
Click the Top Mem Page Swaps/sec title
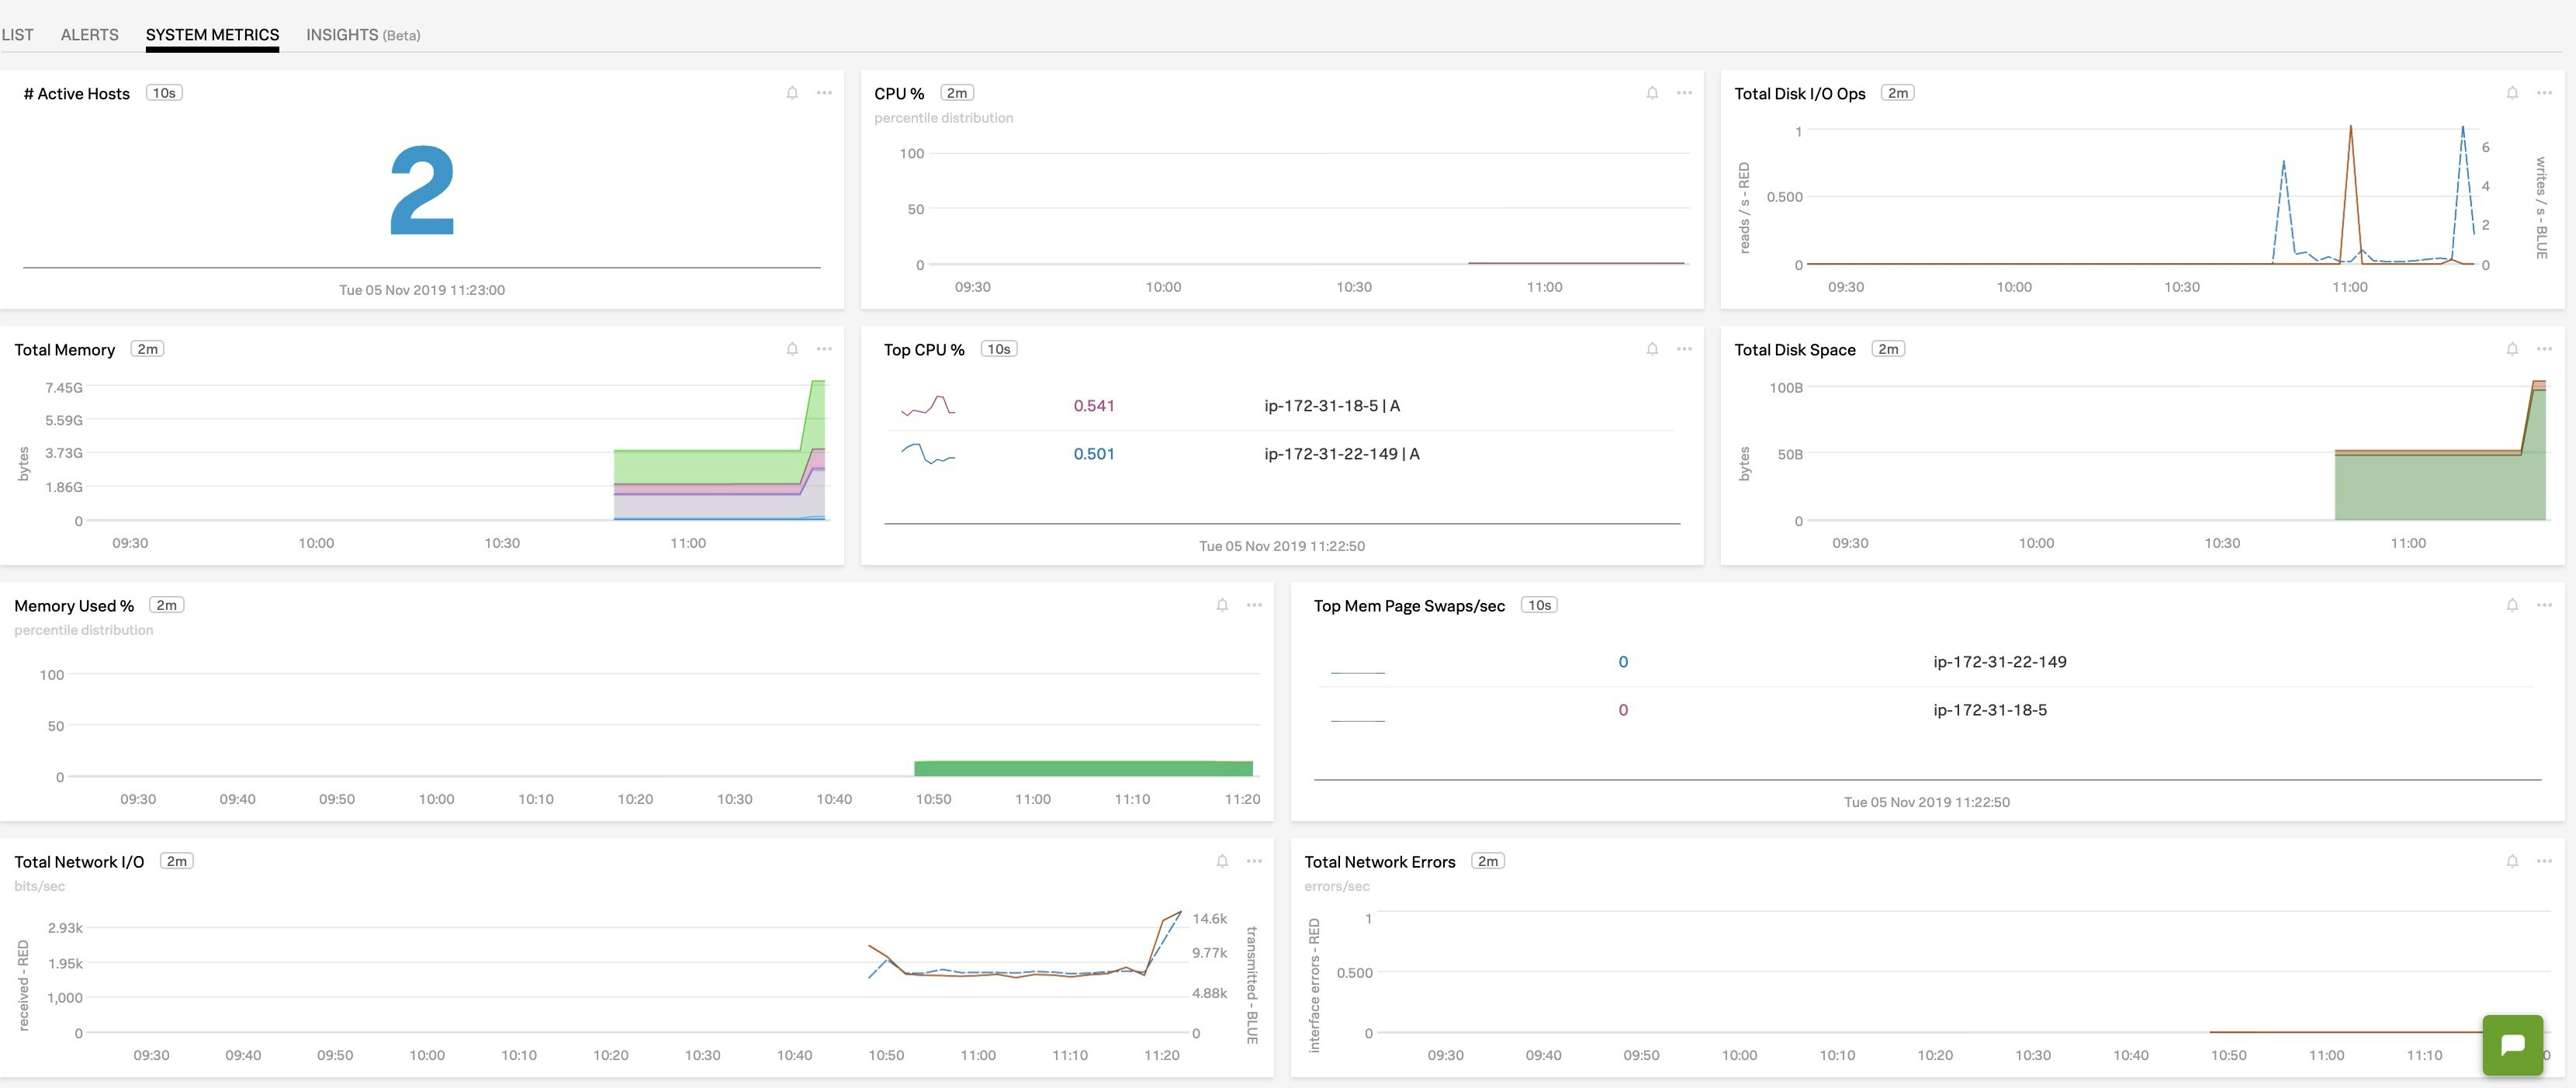1409,606
